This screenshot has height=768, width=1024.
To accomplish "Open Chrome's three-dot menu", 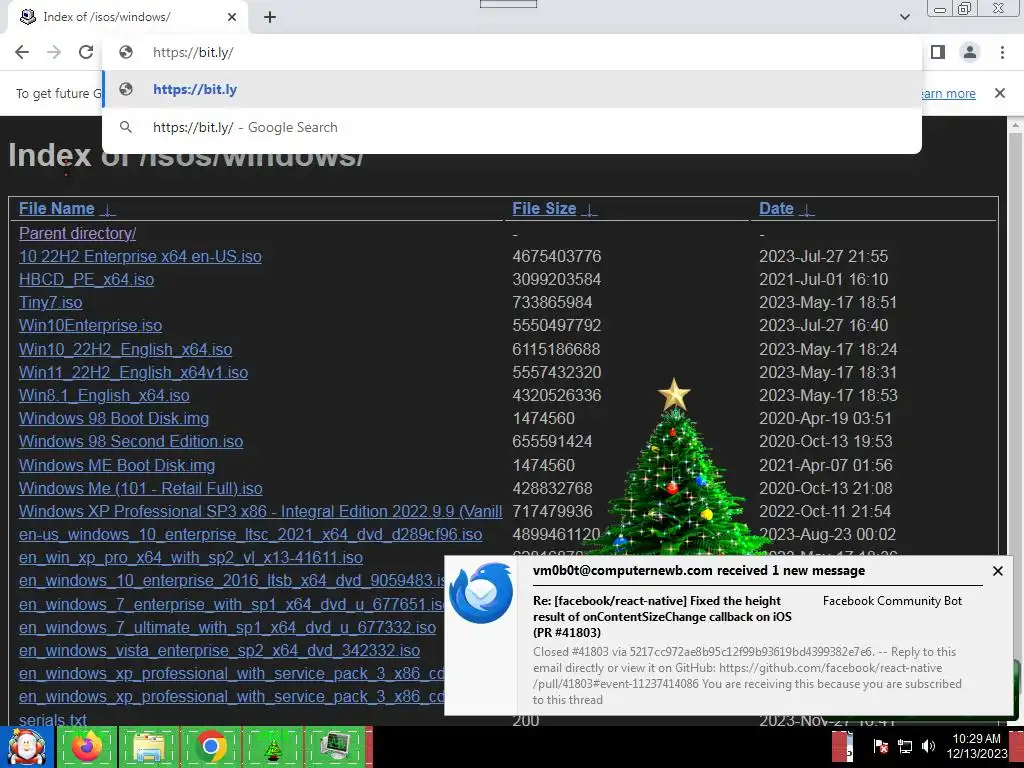I will (x=1002, y=52).
